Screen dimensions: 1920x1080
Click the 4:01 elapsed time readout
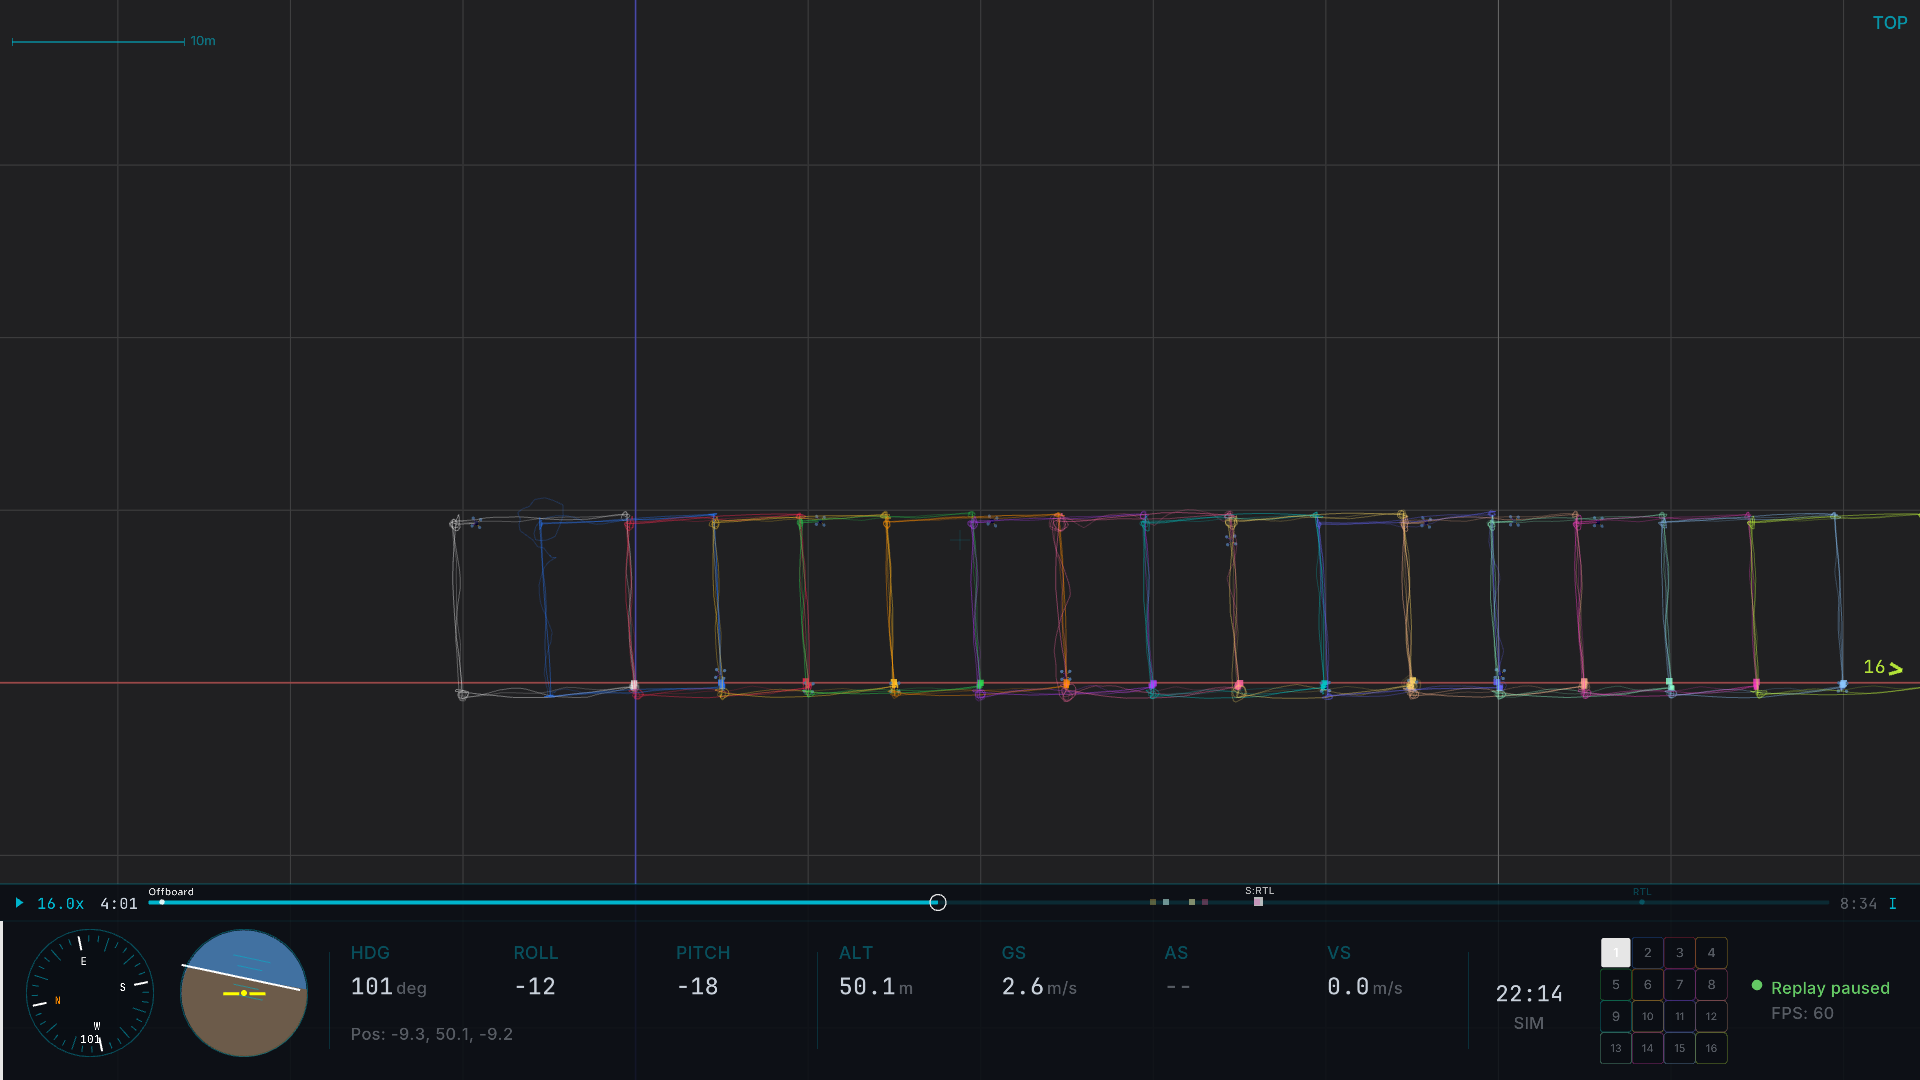pos(119,902)
